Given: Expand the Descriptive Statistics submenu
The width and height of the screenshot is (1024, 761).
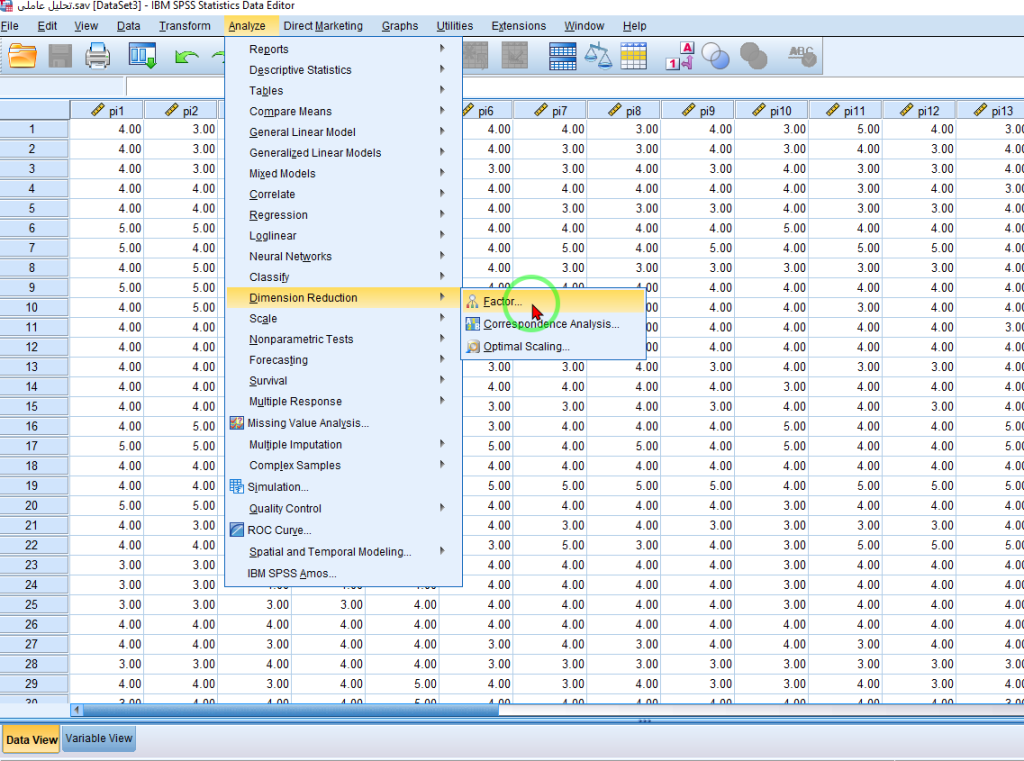Looking at the screenshot, I should click(x=300, y=70).
